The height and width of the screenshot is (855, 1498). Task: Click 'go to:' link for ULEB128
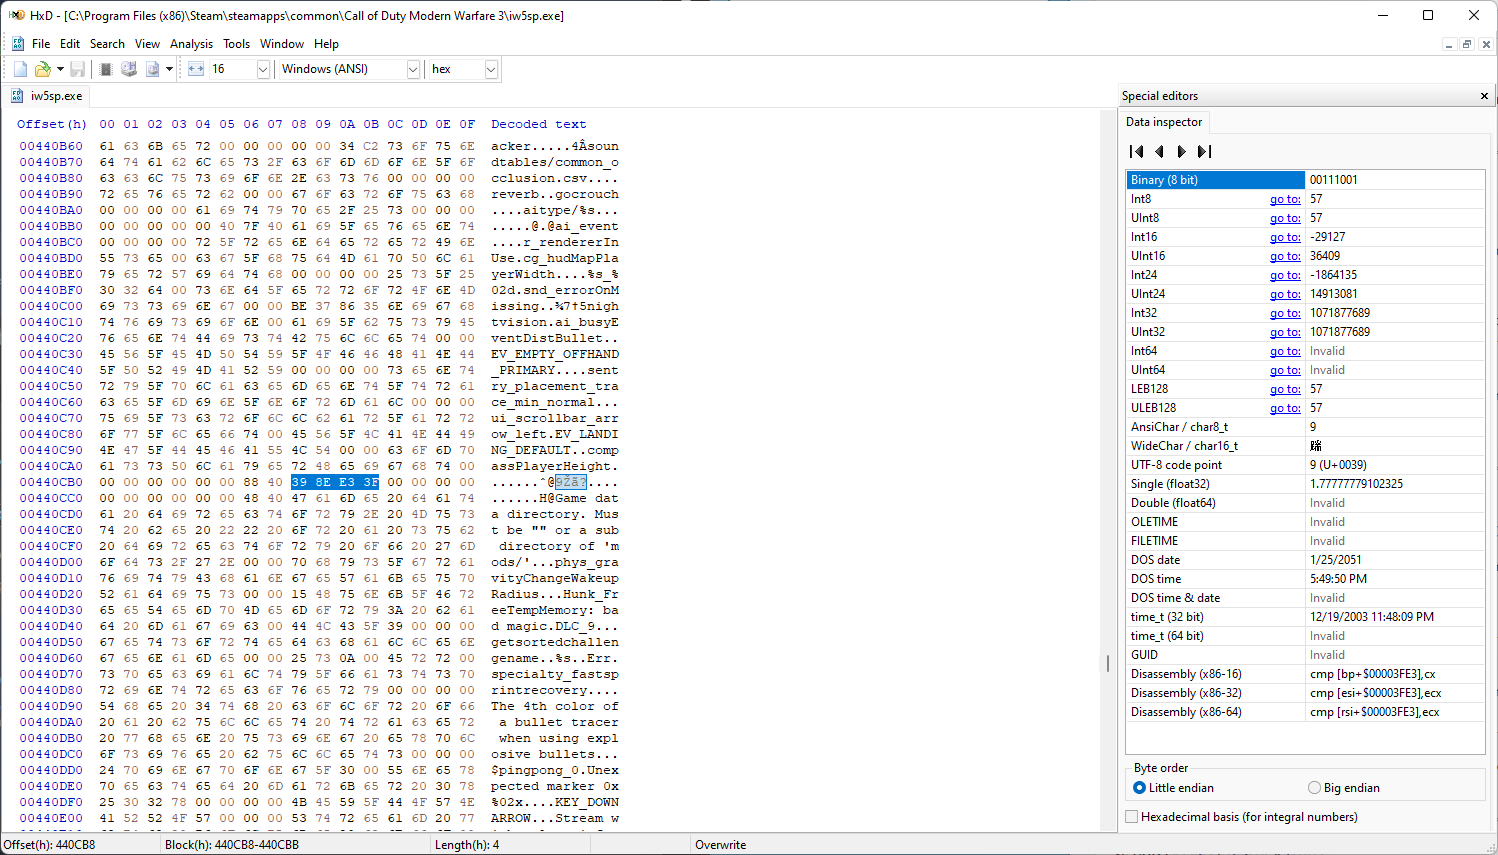(1285, 408)
